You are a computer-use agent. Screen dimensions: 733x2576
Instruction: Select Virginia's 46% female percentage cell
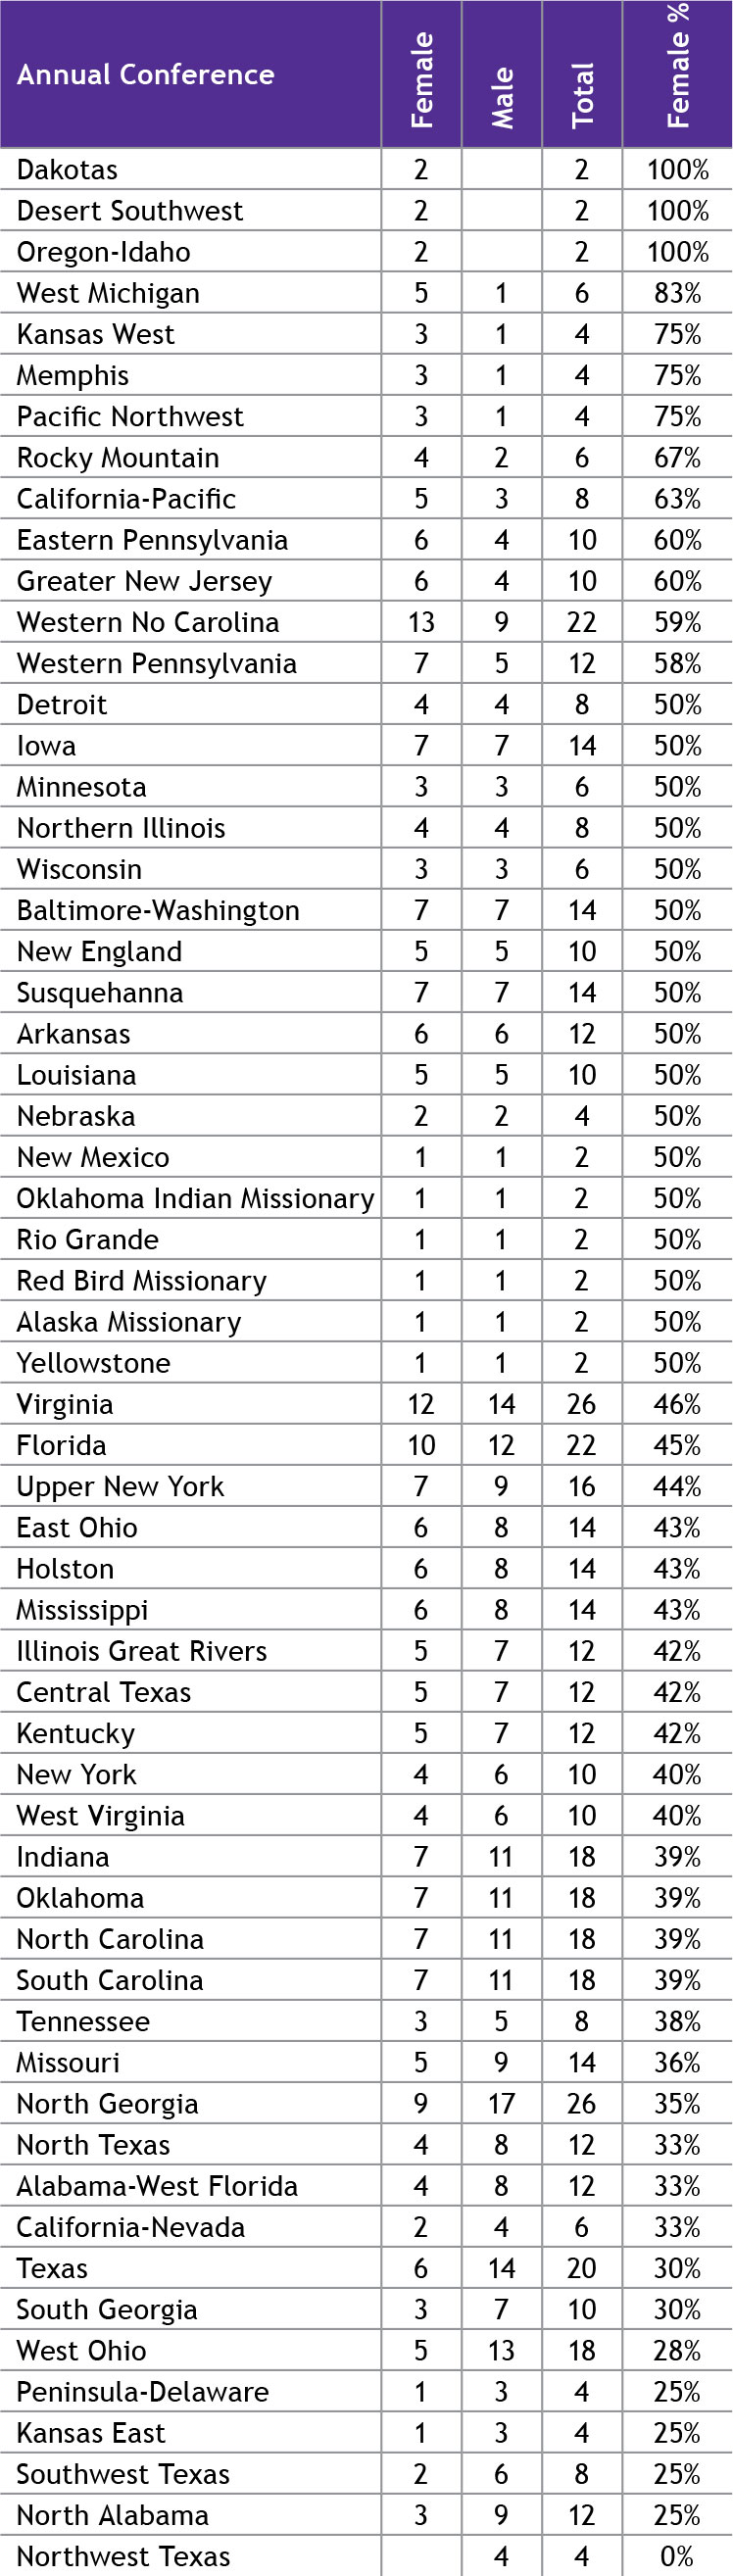click(x=677, y=1404)
